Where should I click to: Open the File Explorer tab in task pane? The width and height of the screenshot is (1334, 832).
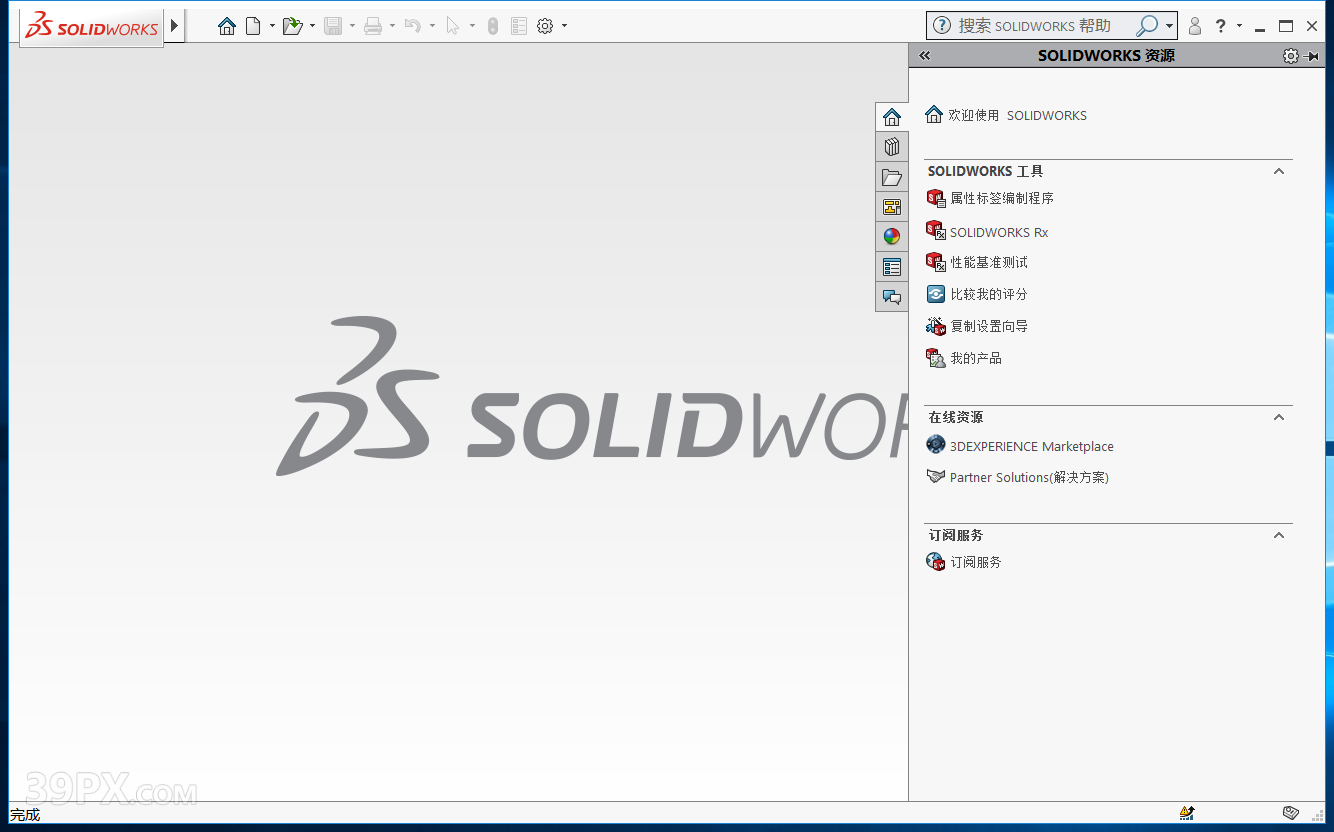tap(892, 177)
